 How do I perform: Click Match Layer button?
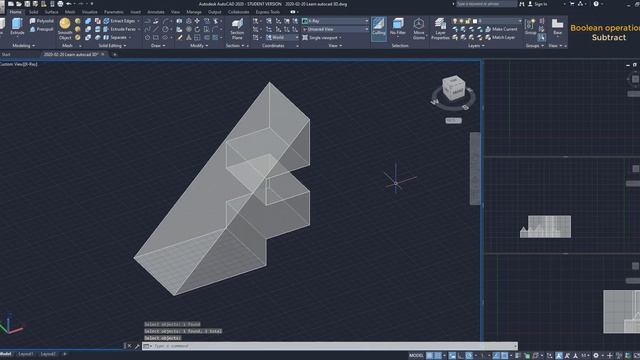pos(500,38)
